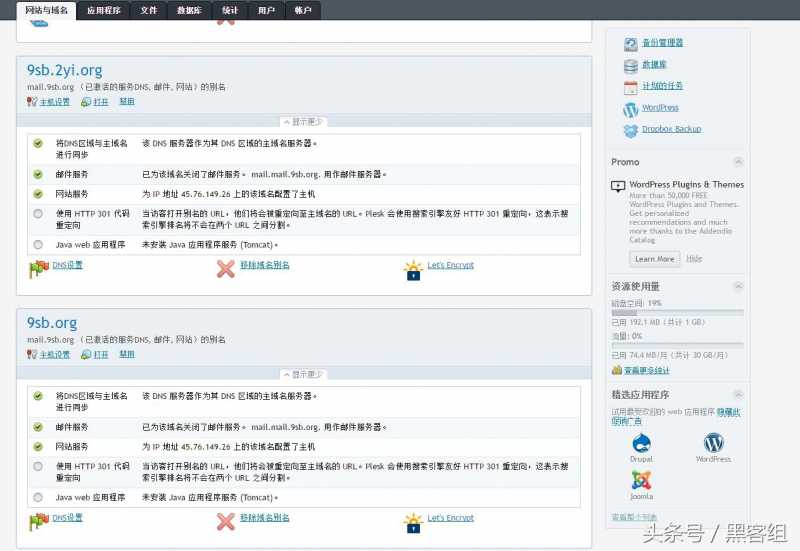Click 移除域名别名 link for 9sb.2yi.org

coord(265,265)
